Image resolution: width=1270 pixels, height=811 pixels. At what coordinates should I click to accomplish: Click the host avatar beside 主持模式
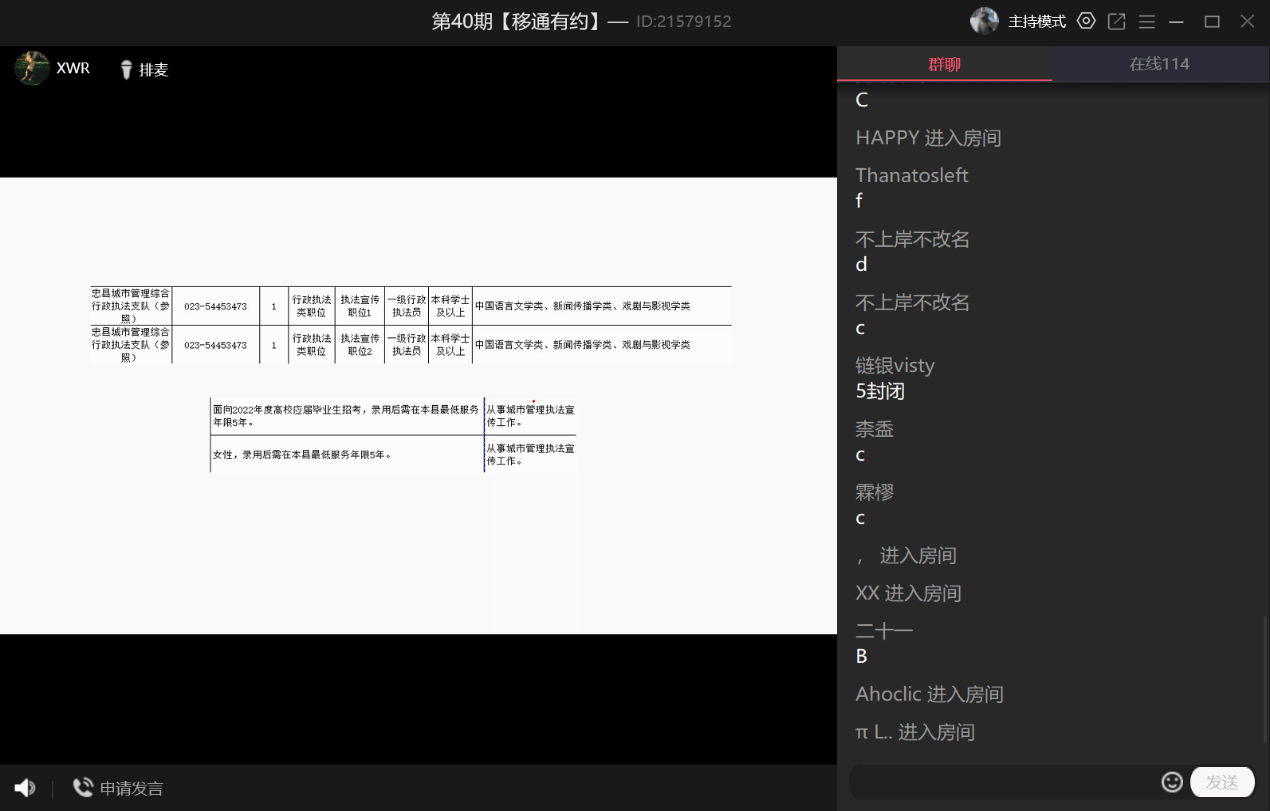(984, 21)
